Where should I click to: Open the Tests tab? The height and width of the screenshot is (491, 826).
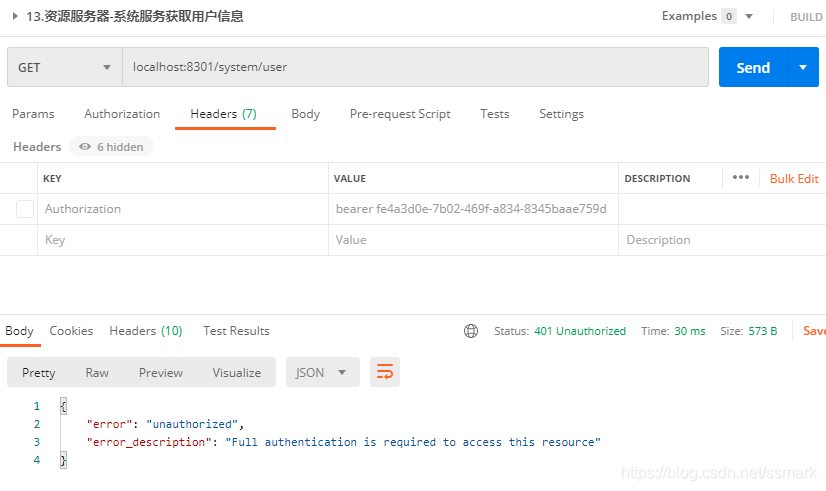pyautogui.click(x=495, y=114)
